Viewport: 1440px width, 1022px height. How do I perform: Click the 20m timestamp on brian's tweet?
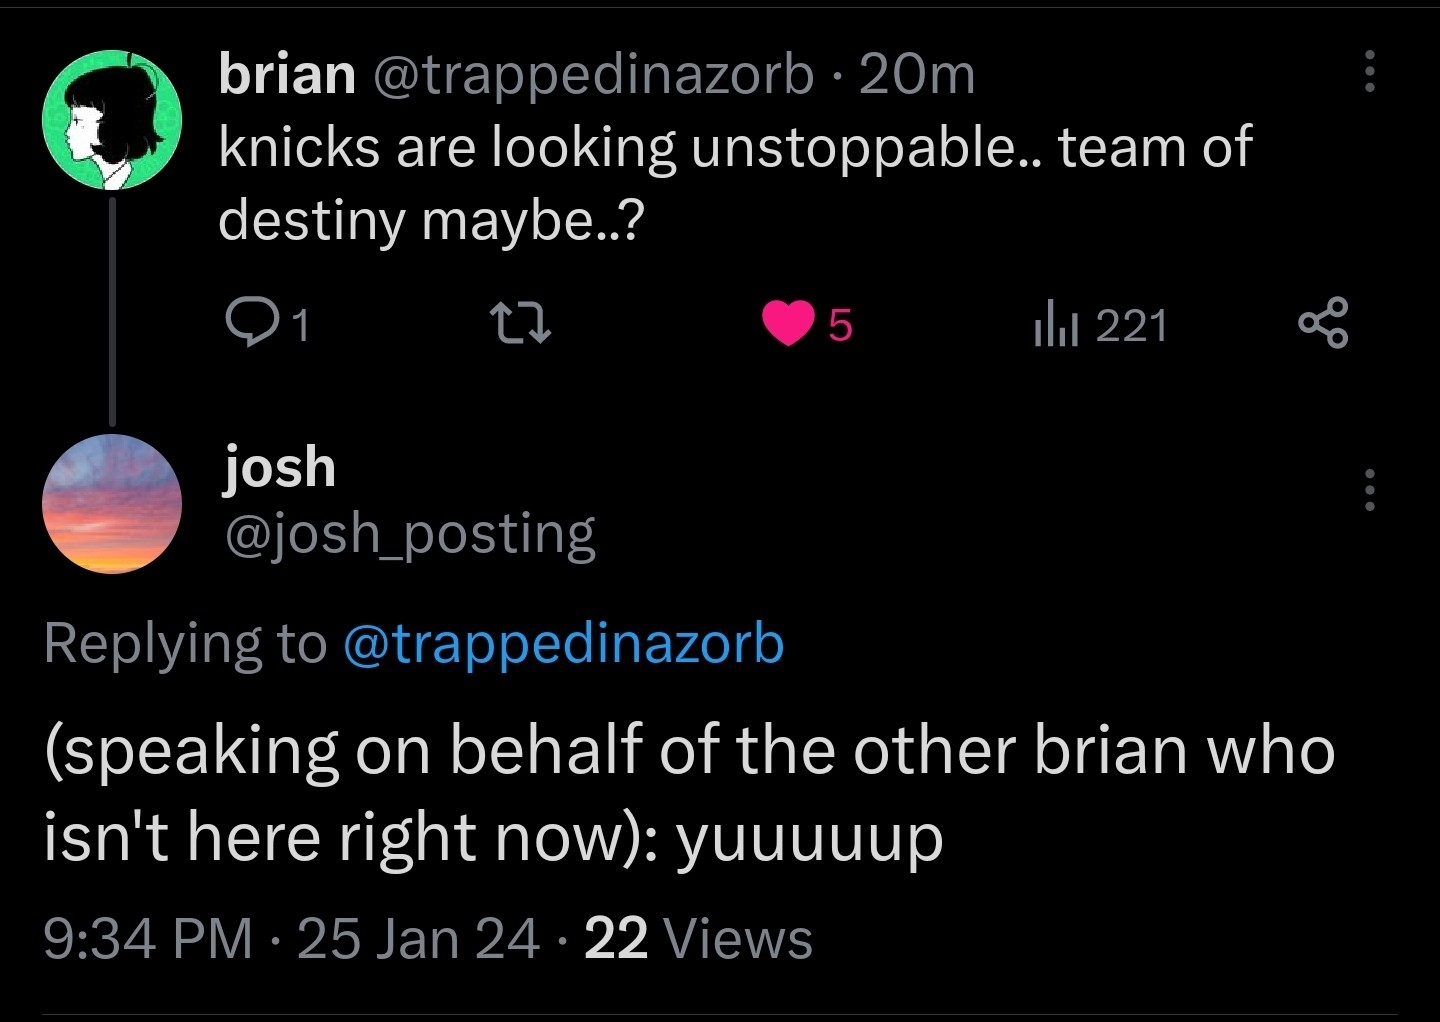point(916,74)
